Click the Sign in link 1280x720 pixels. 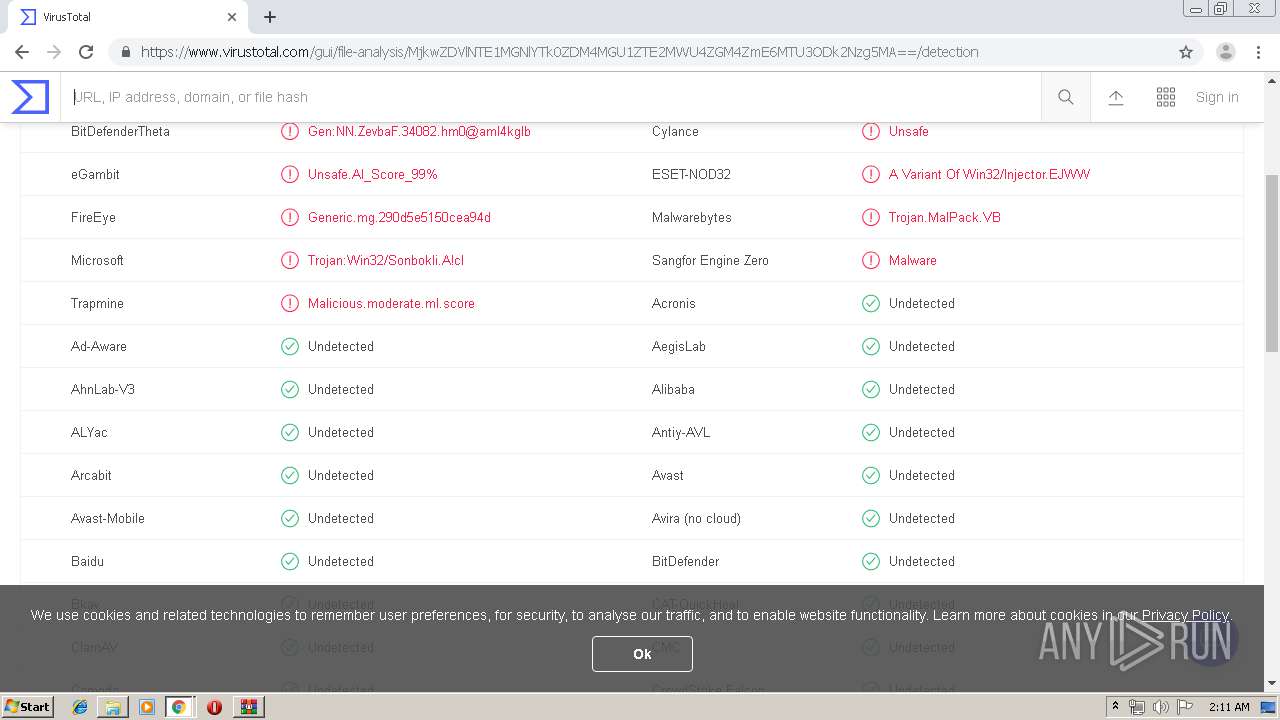1217,97
